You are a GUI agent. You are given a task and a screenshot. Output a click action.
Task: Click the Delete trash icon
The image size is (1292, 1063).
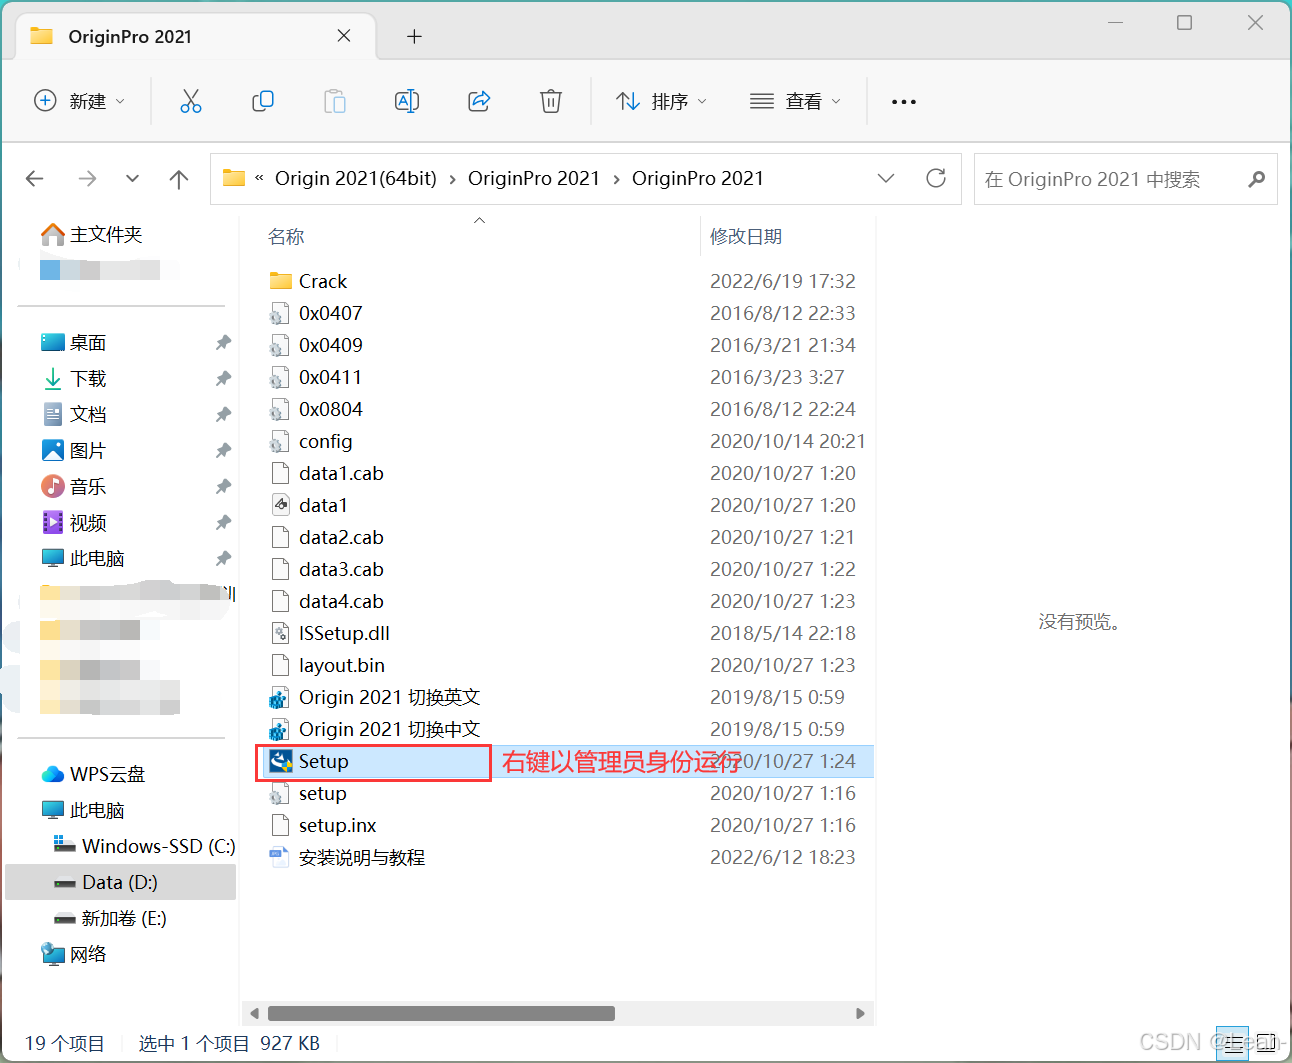point(551,100)
